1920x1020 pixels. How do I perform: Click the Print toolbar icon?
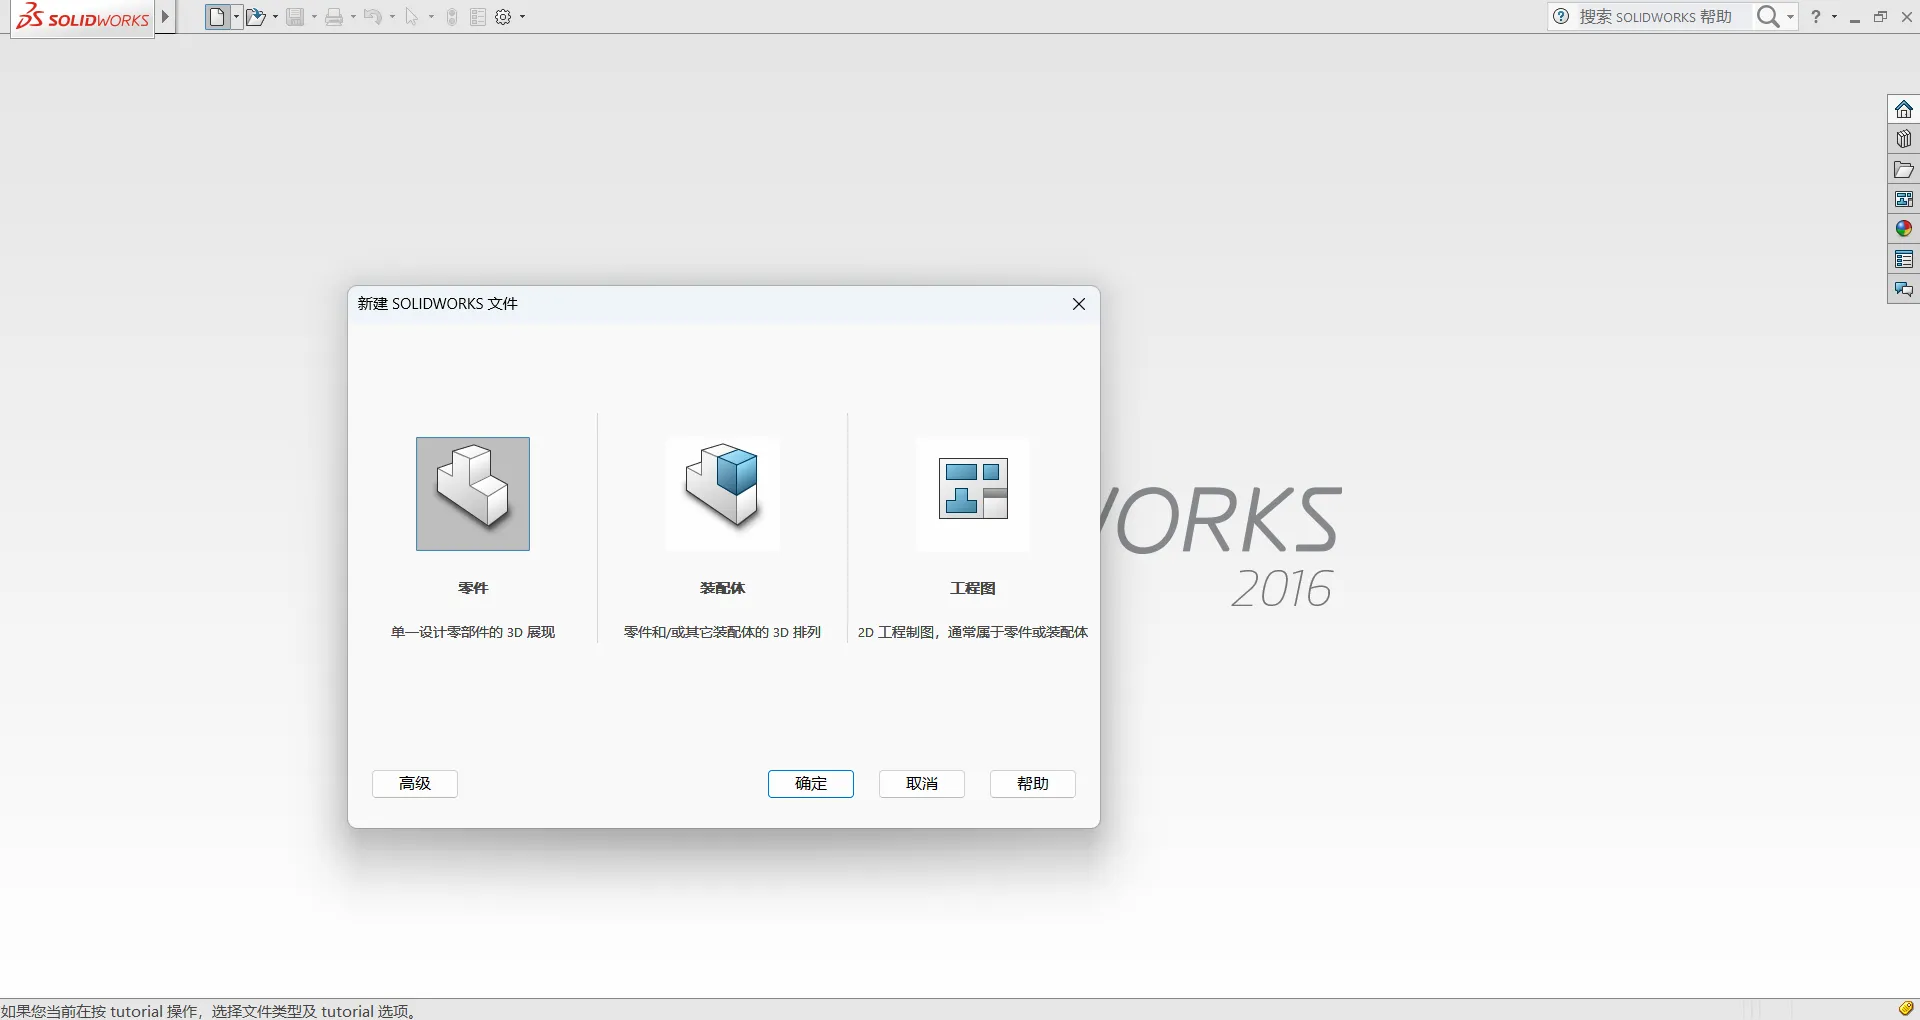click(x=334, y=17)
